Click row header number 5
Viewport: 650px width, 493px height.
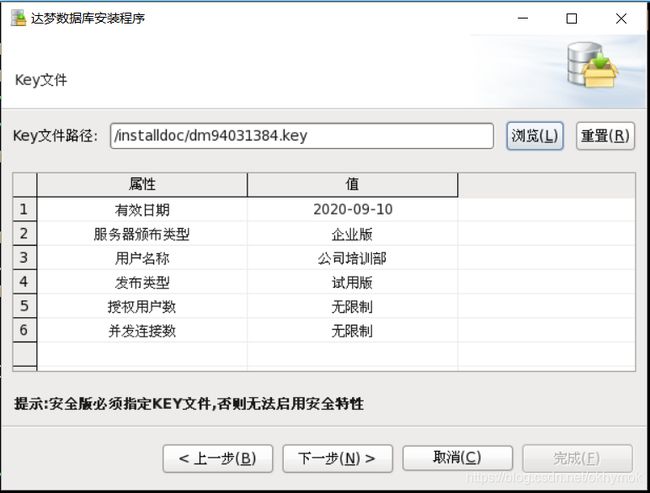[x=24, y=306]
